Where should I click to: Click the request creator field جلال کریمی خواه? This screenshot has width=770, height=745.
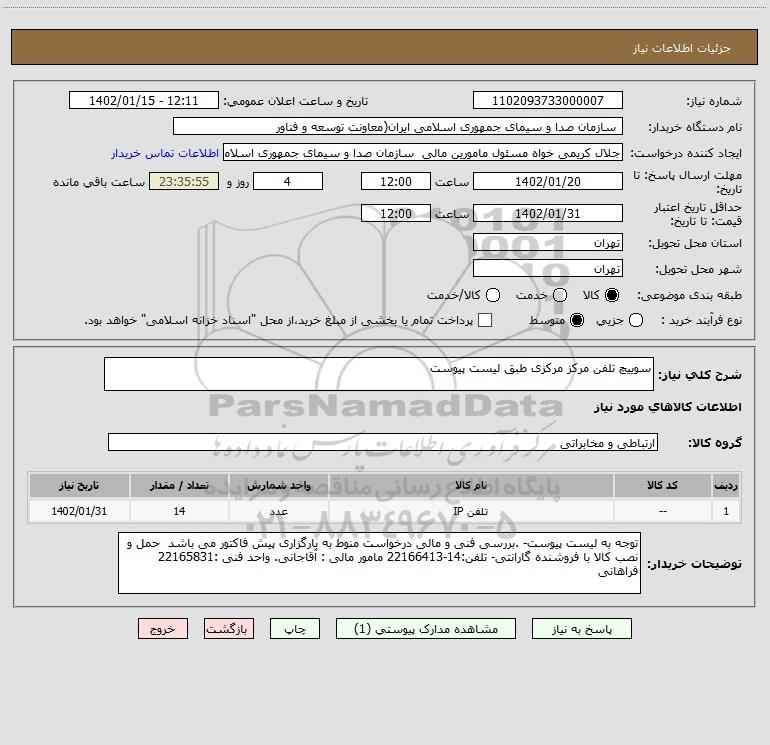tap(423, 153)
